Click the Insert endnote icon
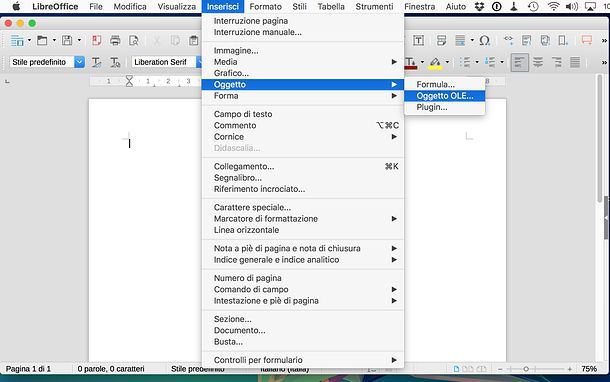The image size is (610, 382). 545,40
